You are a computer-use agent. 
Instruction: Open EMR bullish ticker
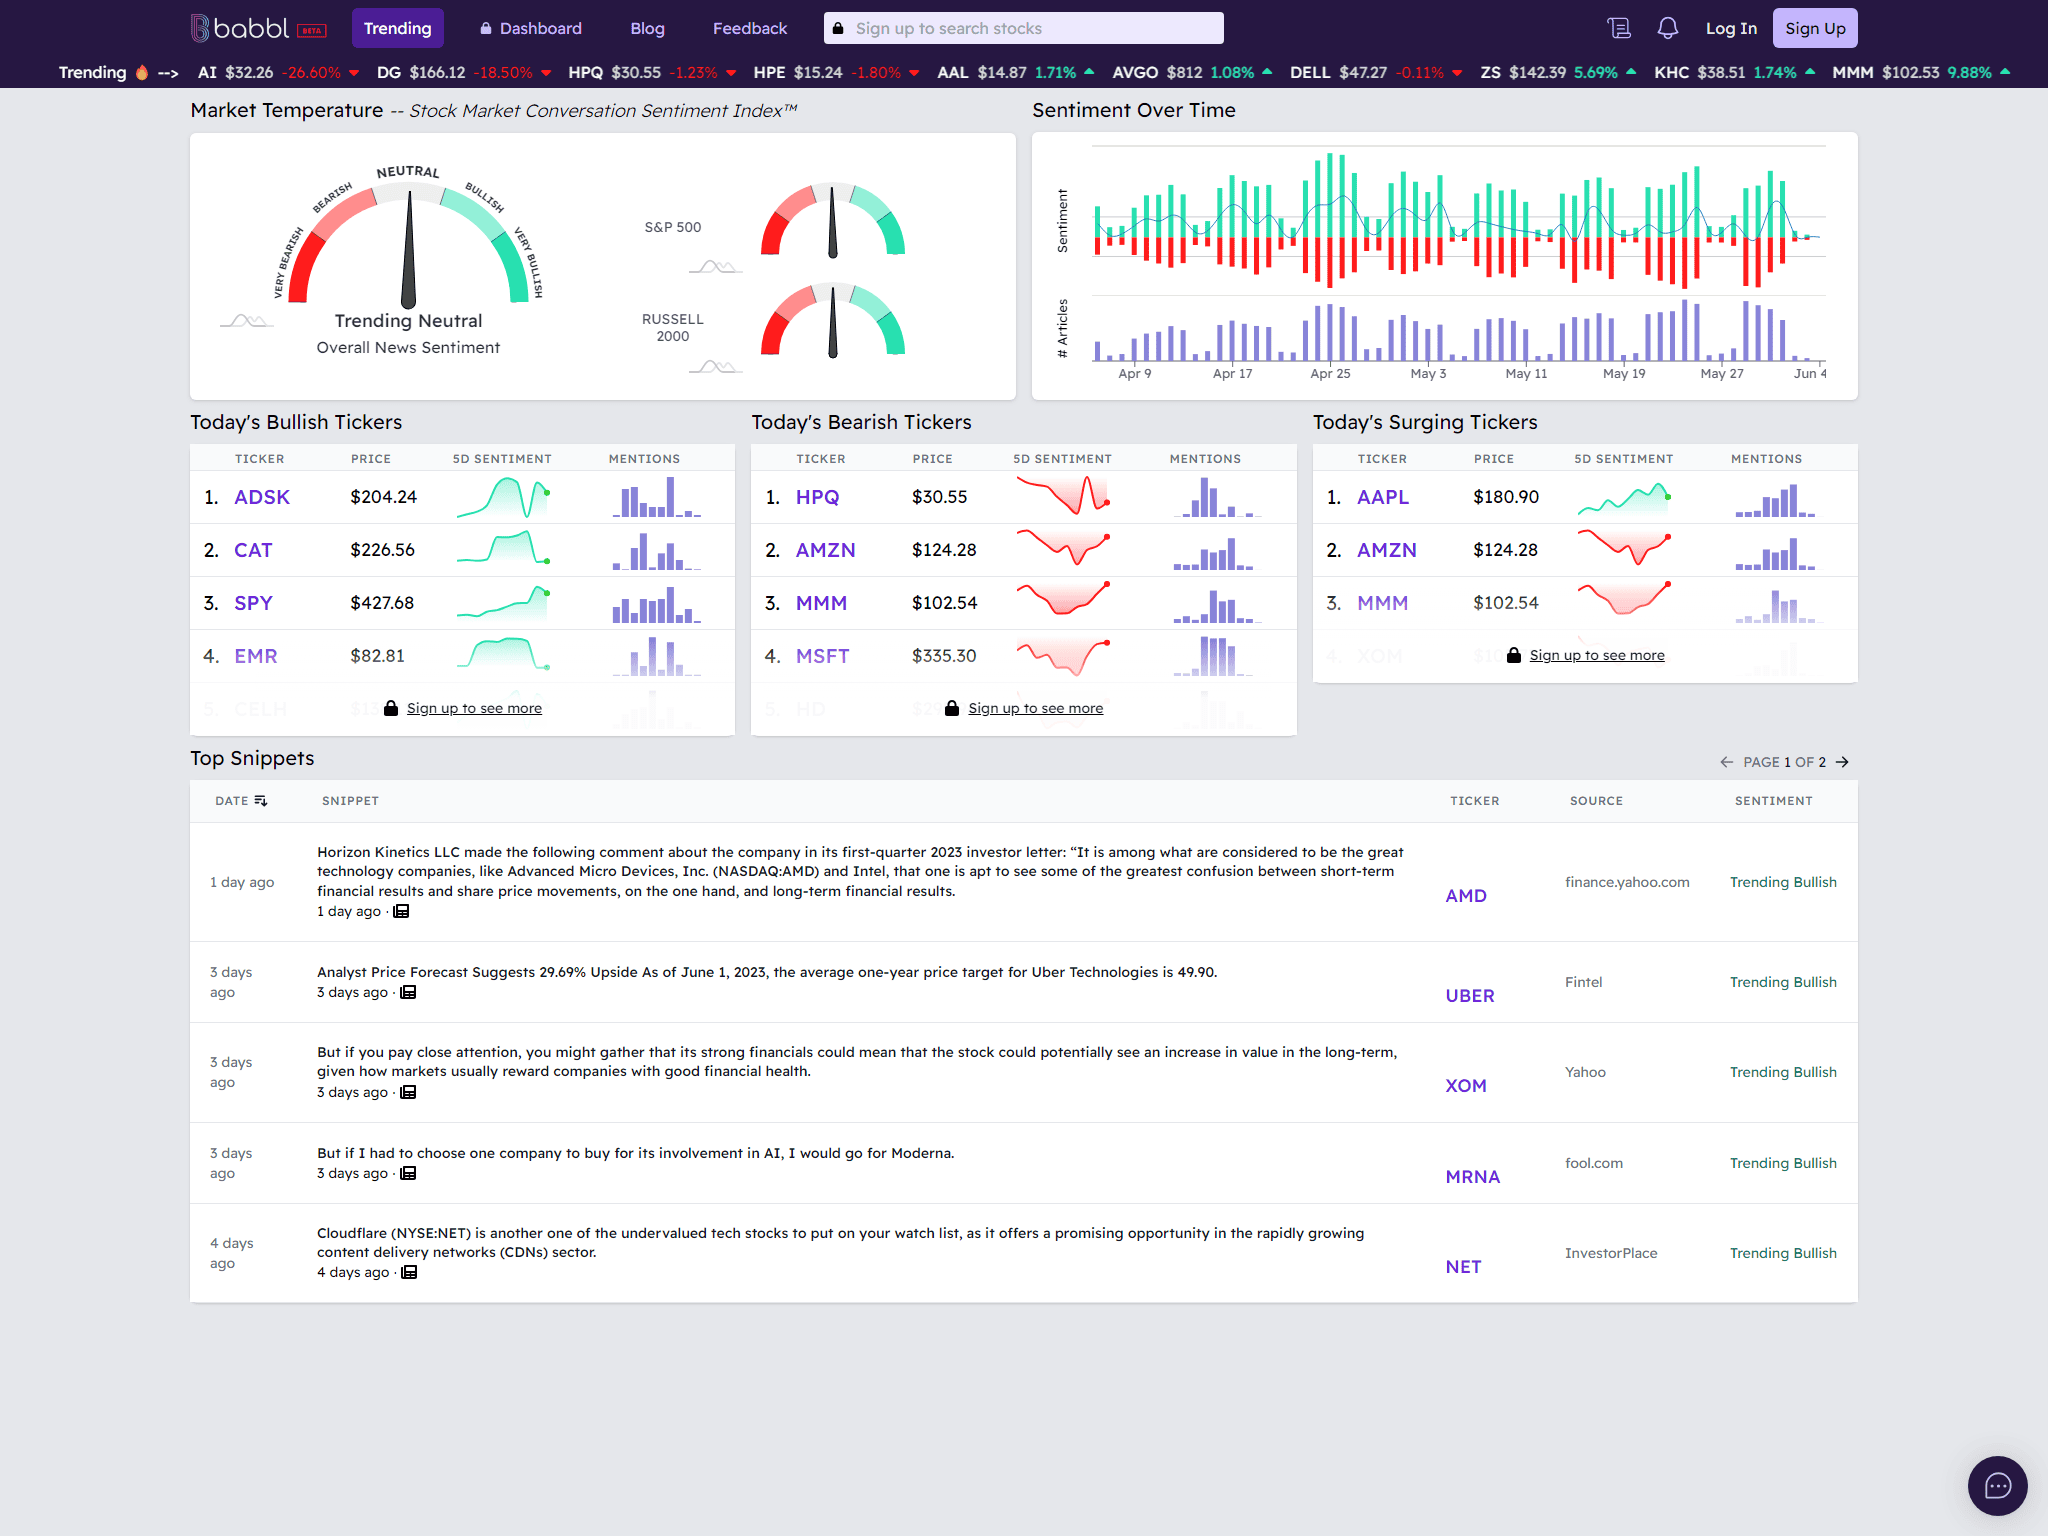pyautogui.click(x=256, y=656)
